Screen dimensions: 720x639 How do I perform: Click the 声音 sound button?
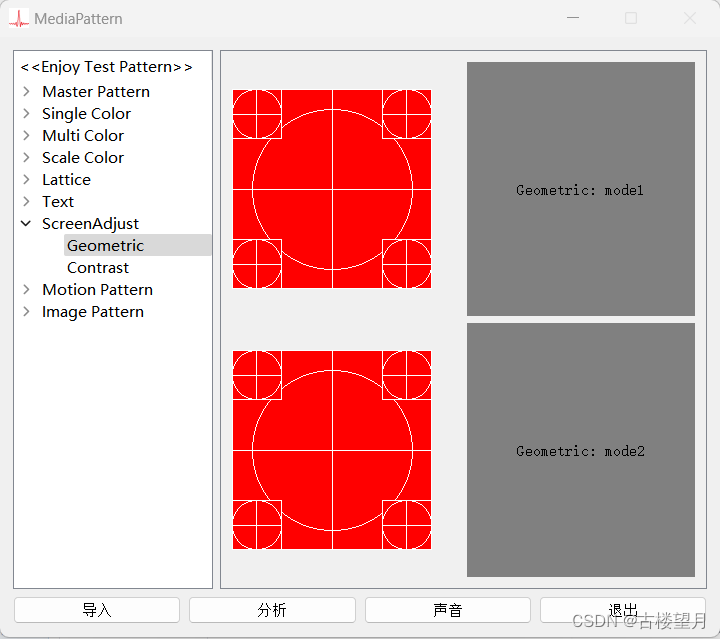[x=448, y=610]
